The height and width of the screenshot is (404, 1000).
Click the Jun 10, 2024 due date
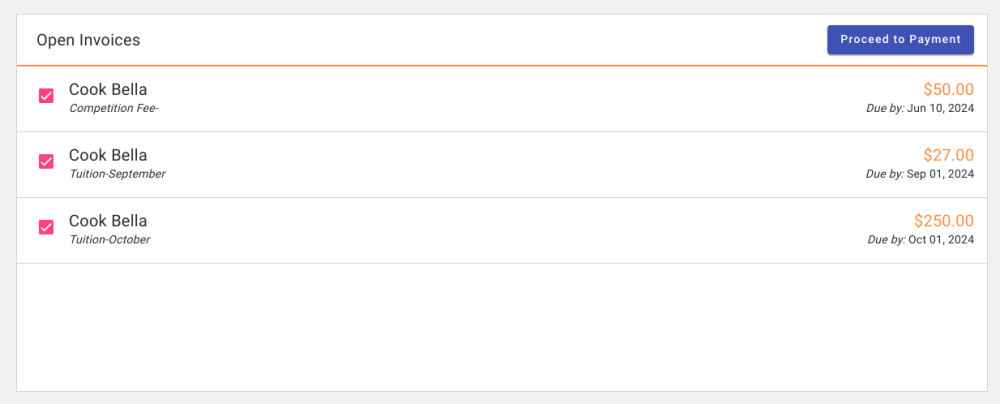940,108
